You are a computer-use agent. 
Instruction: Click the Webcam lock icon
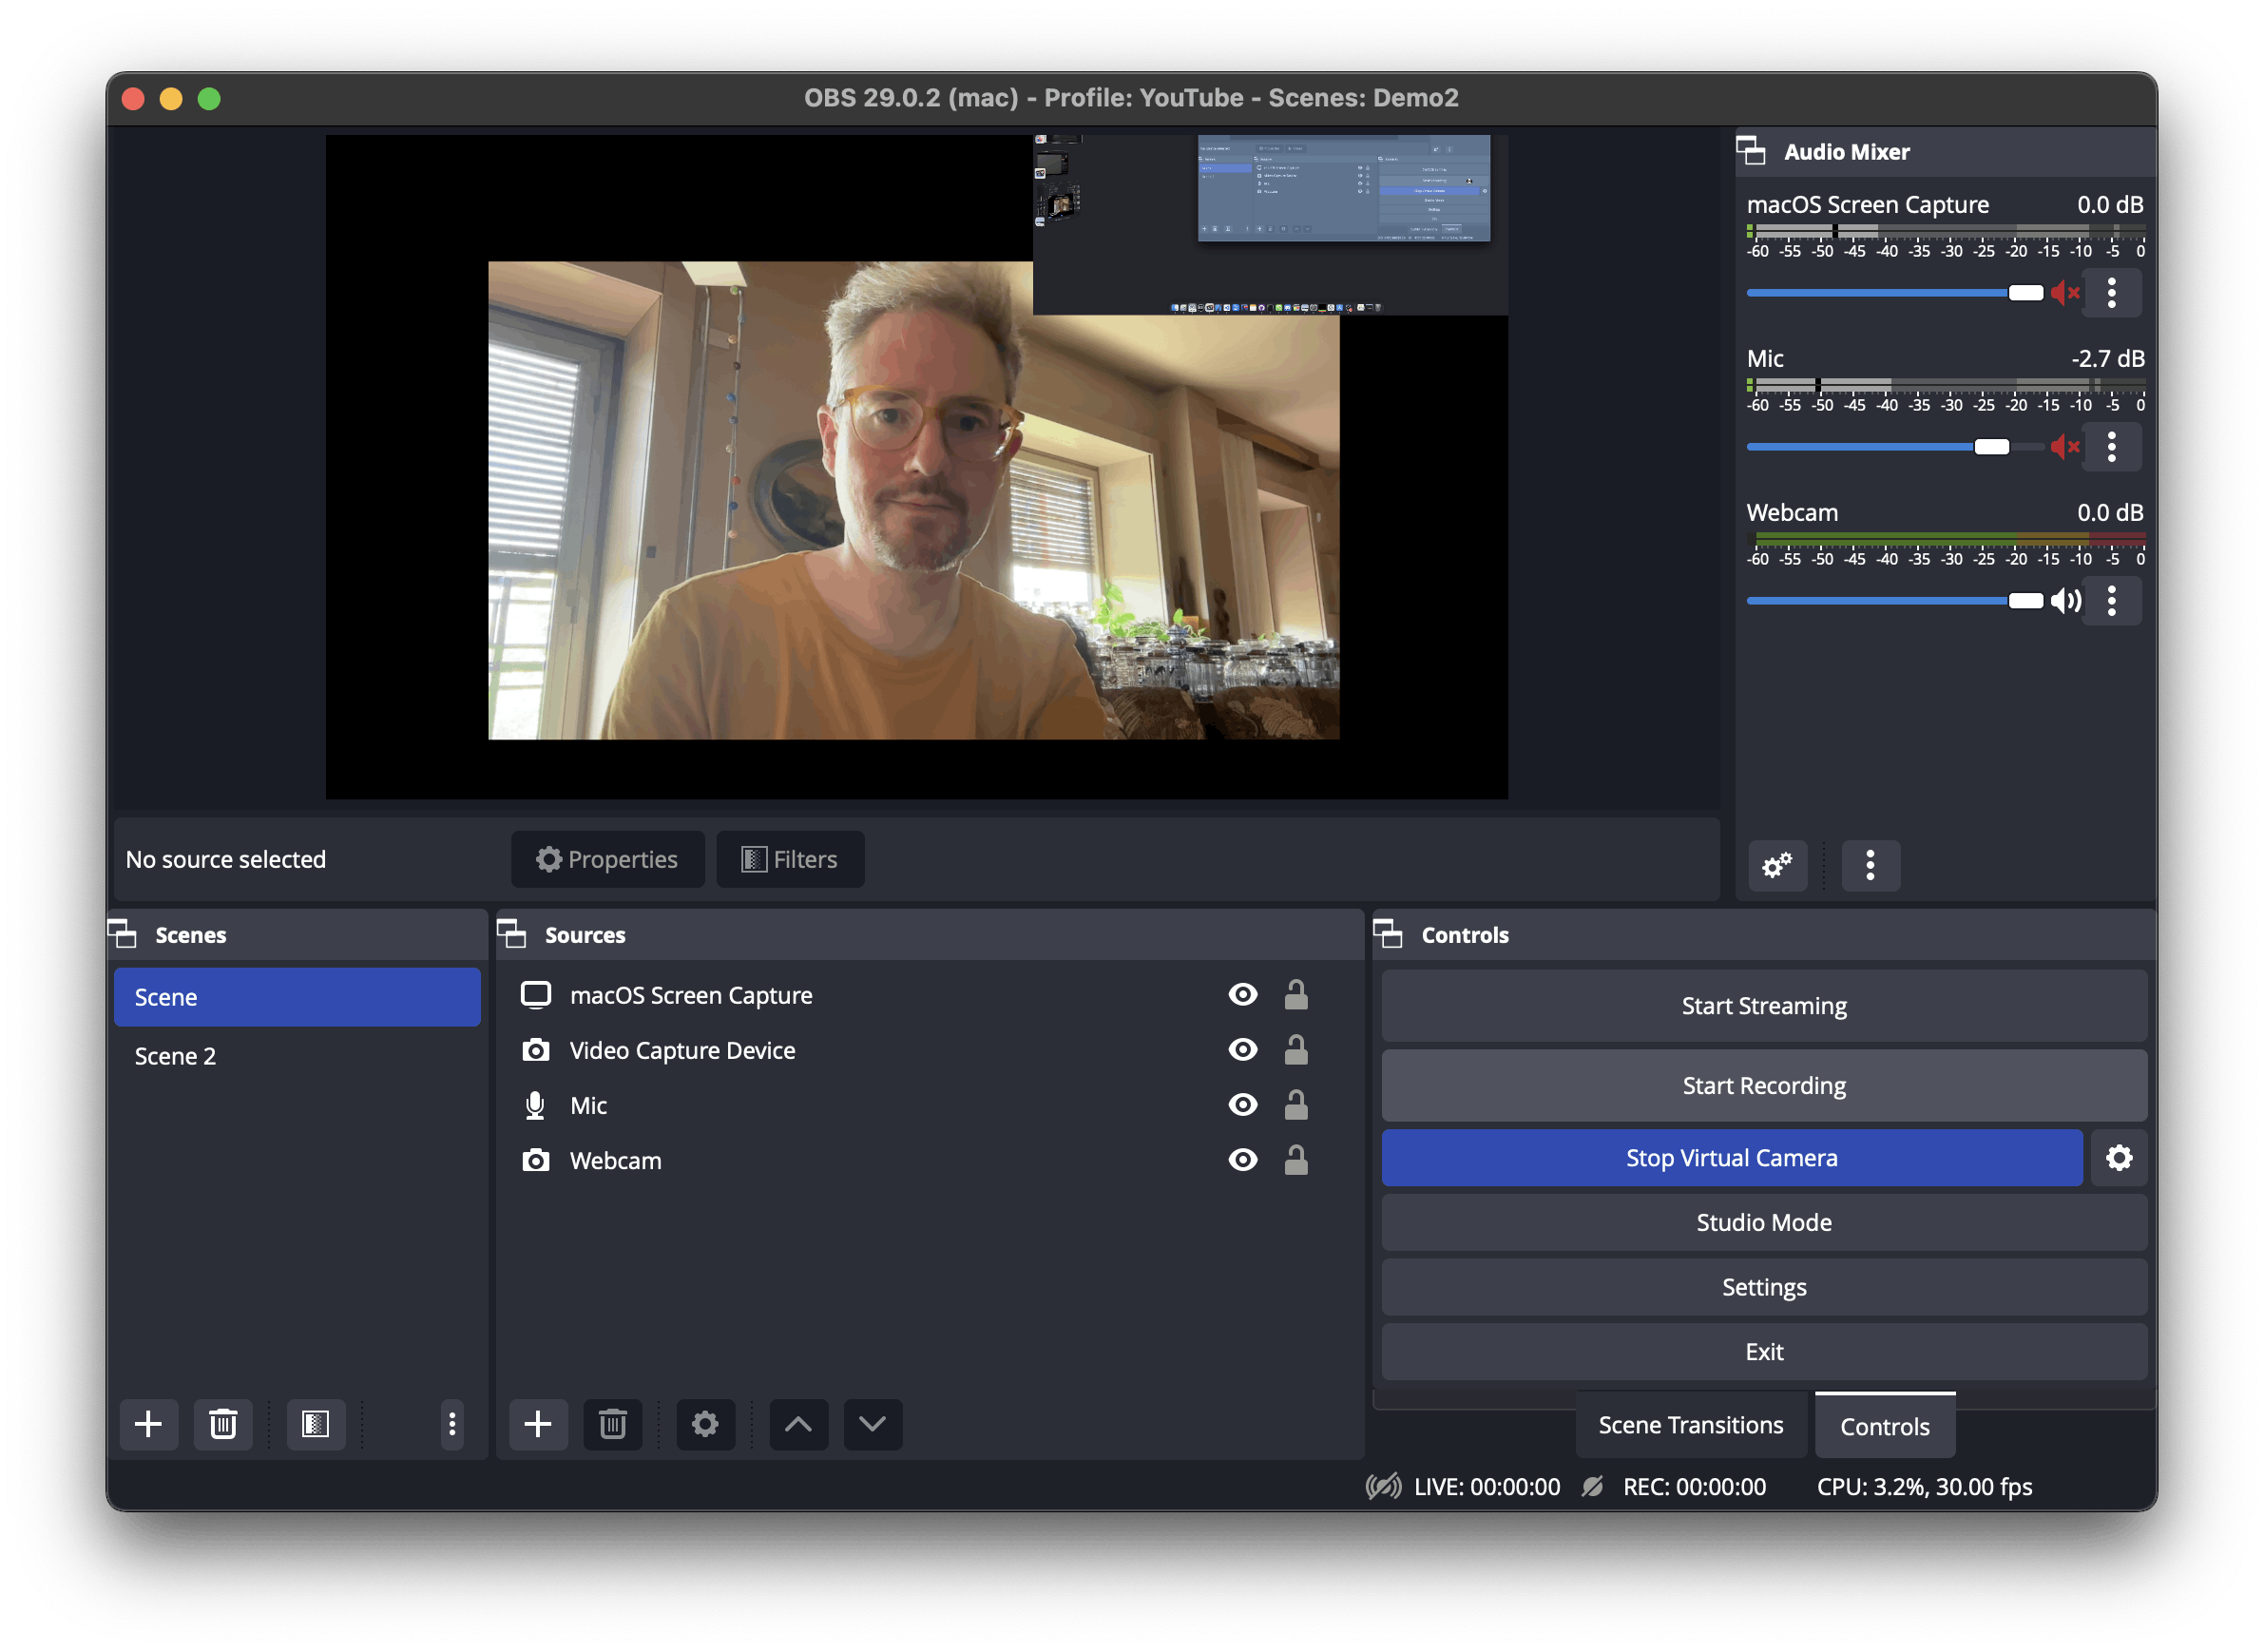1295,1160
